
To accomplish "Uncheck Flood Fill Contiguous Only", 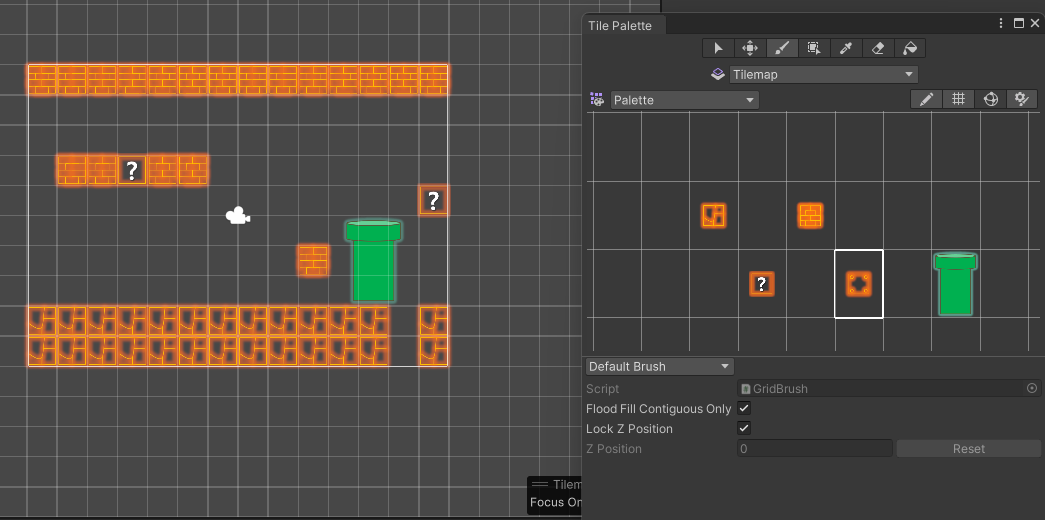I will (744, 408).
